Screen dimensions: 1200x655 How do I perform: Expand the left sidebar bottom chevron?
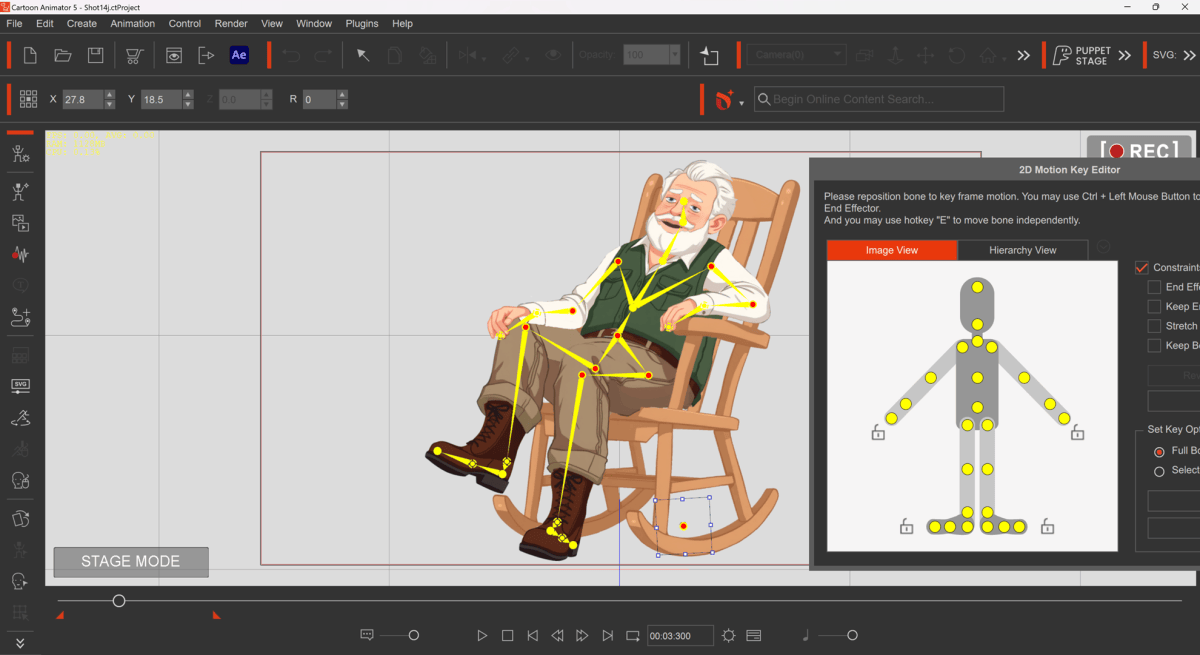pos(19,643)
